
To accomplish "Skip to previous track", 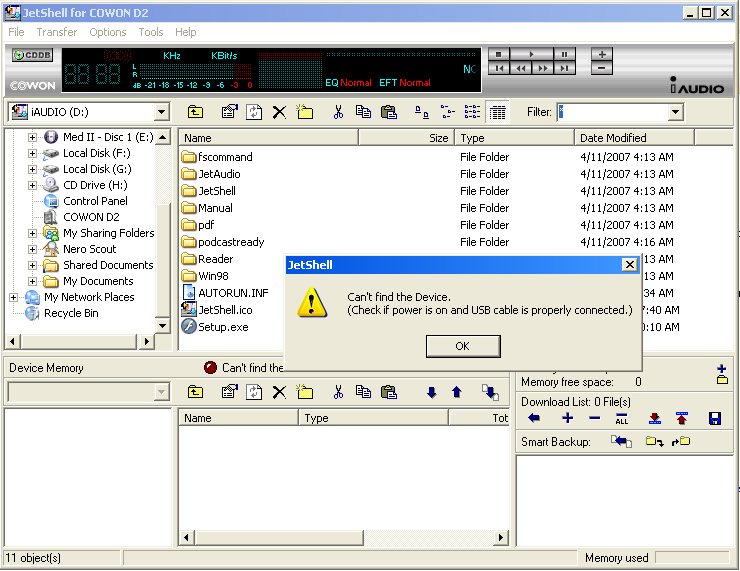I will pyautogui.click(x=499, y=68).
